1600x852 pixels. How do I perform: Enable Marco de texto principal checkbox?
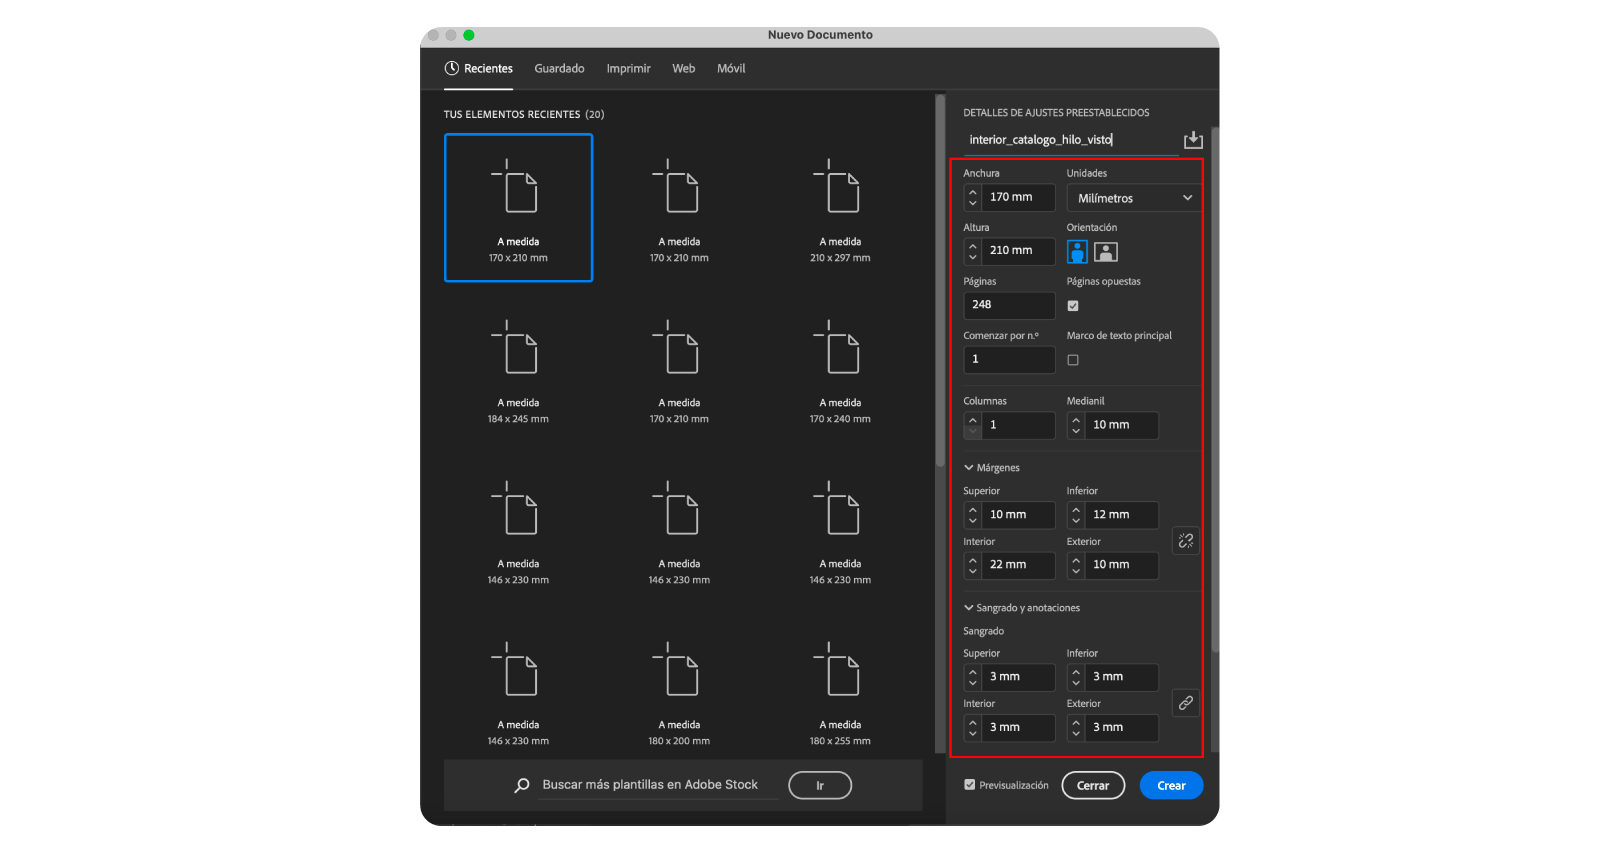1073,360
